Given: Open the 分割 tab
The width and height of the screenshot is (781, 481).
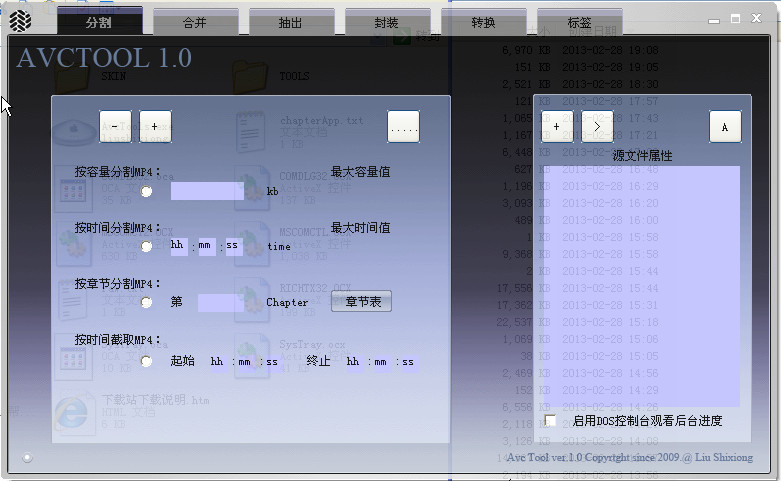Looking at the screenshot, I should [100, 22].
